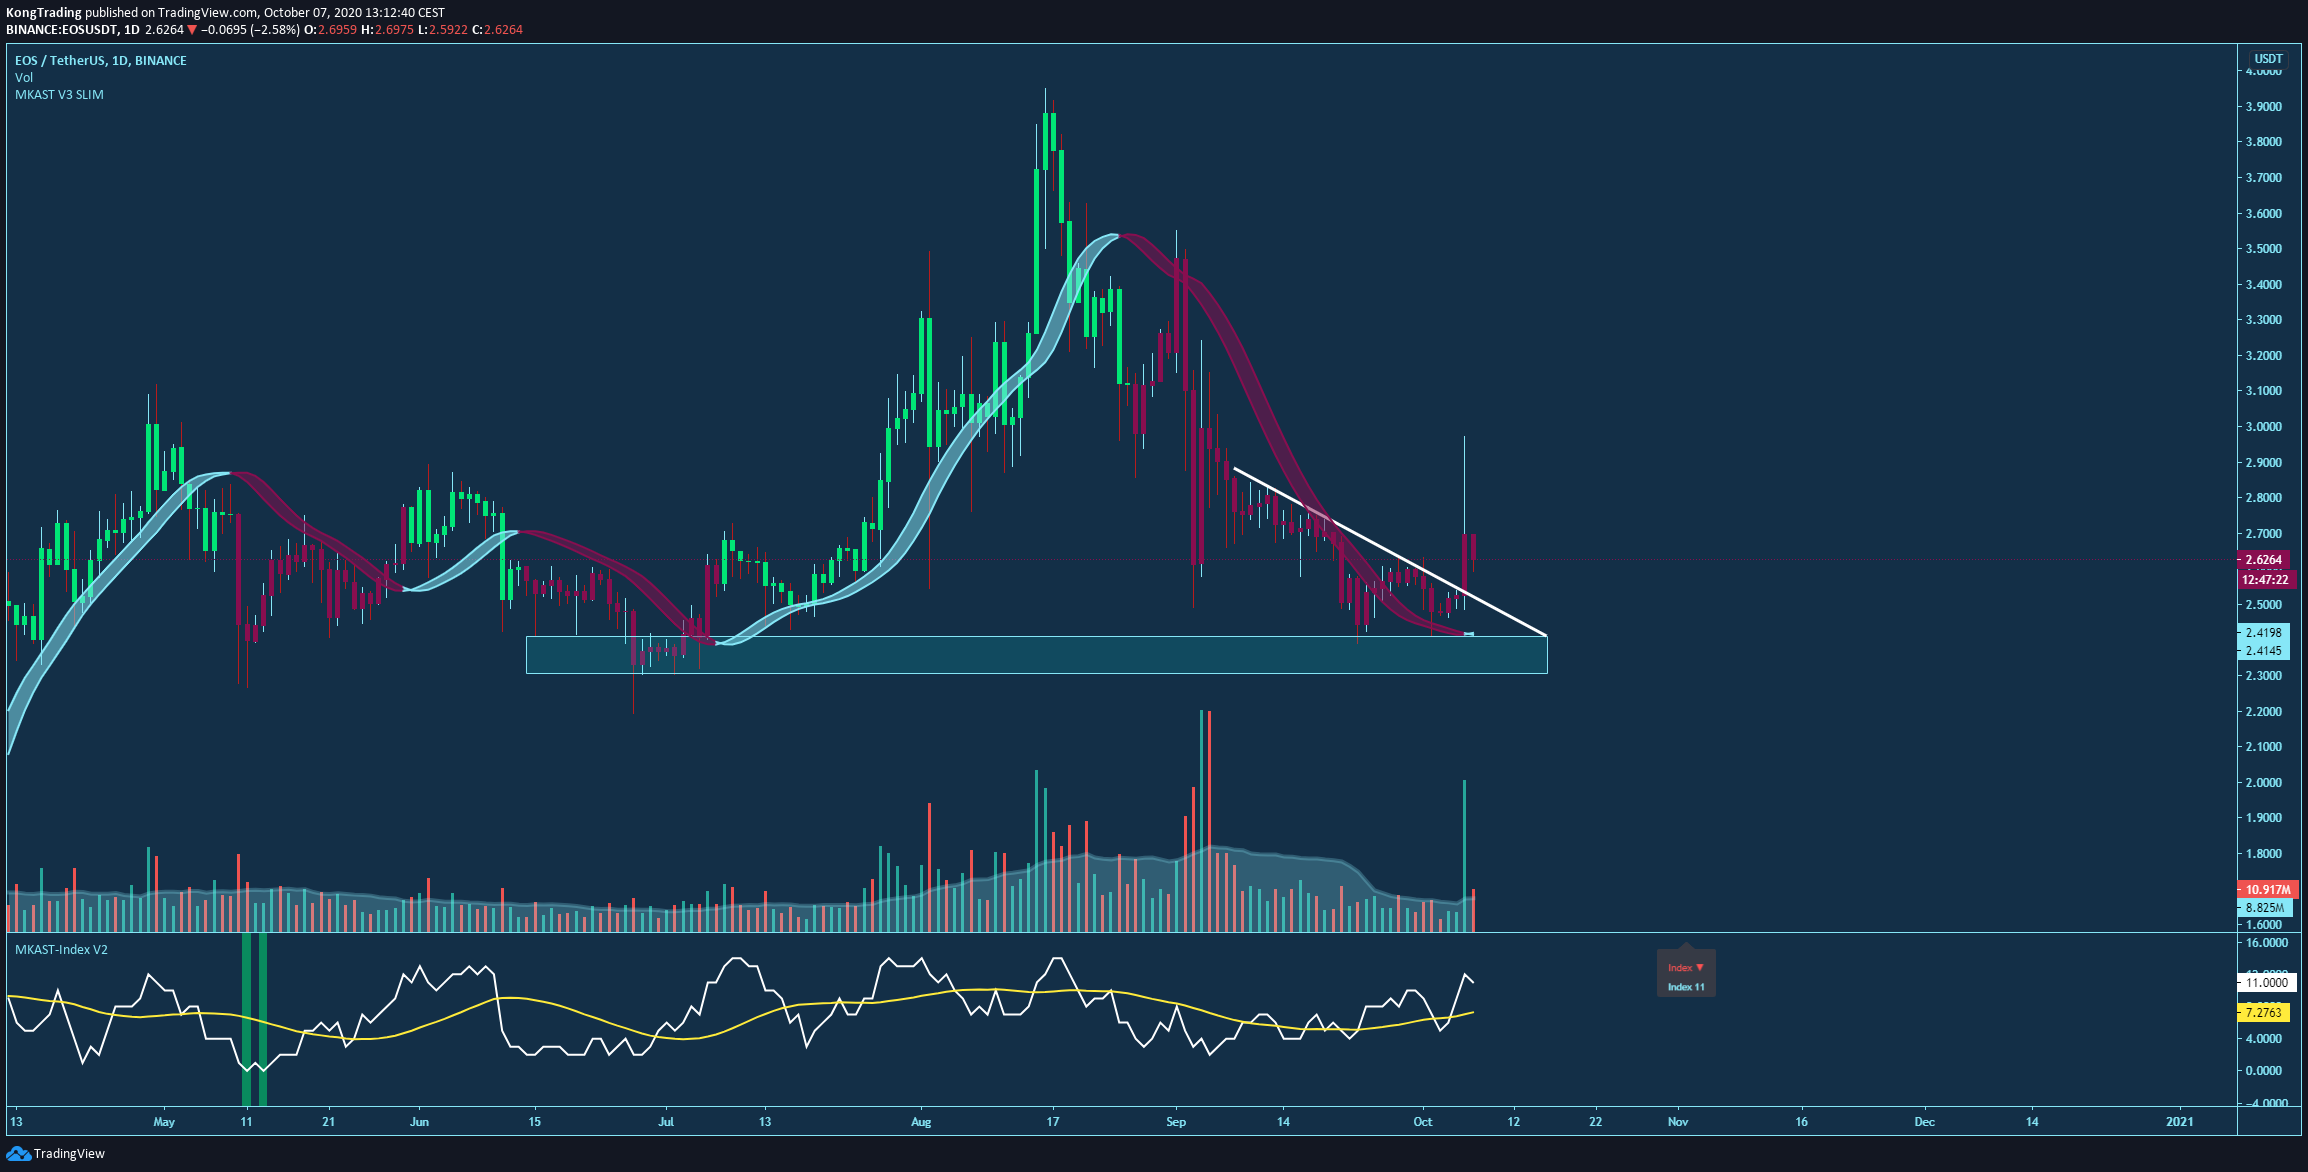Click the O:2.6959 open value in header
This screenshot has width=2308, height=1172.
(331, 30)
